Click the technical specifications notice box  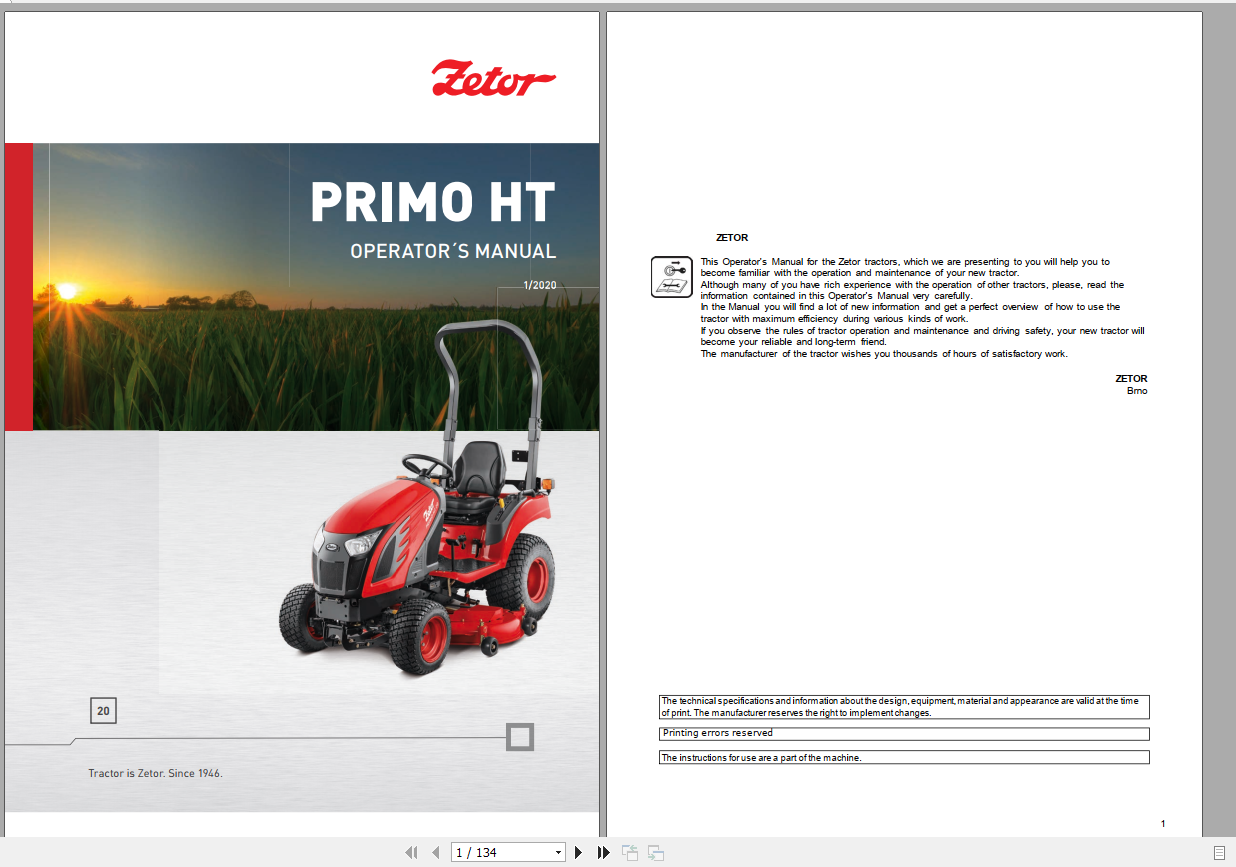[904, 707]
